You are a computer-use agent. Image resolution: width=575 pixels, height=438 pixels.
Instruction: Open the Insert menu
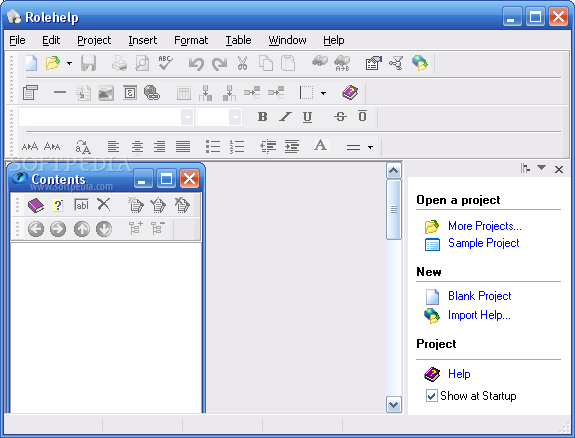coord(143,40)
